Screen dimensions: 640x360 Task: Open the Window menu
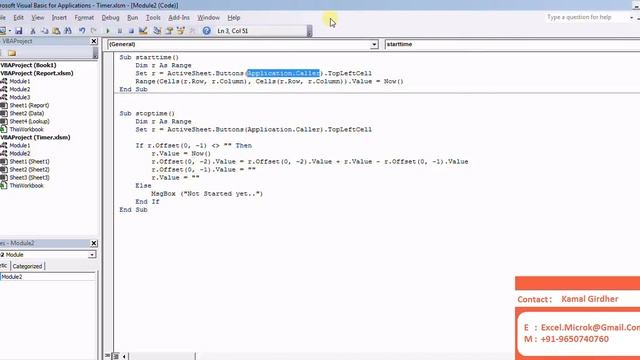[208, 18]
